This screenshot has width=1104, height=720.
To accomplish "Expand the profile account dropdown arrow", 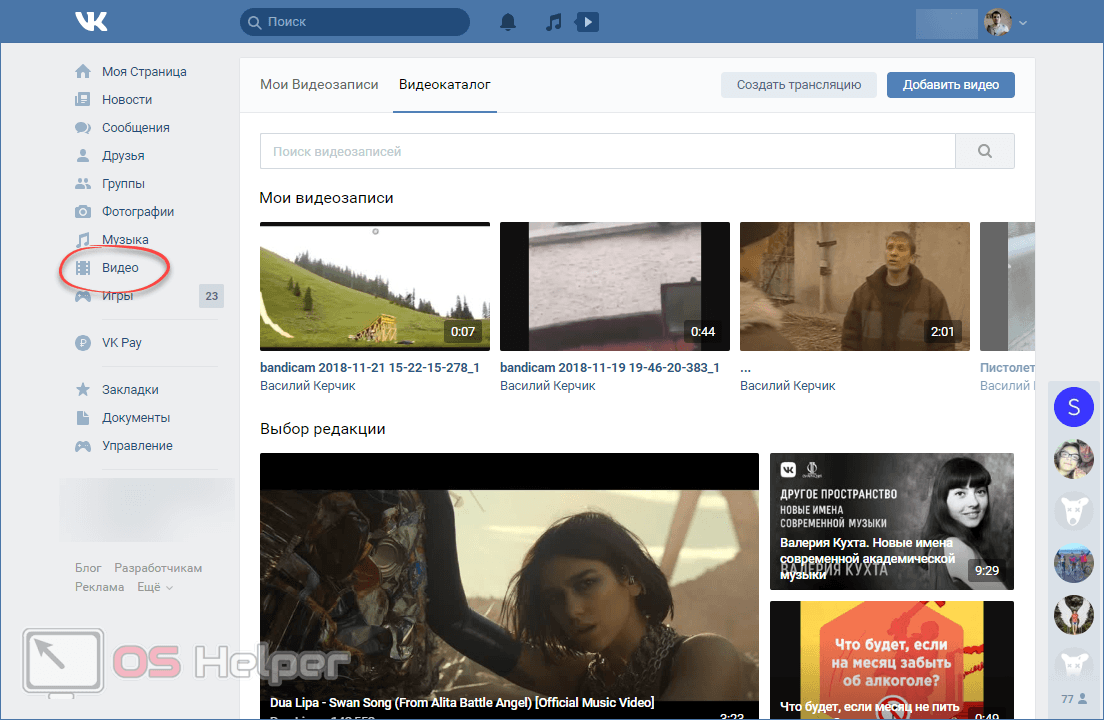I will pyautogui.click(x=1023, y=22).
